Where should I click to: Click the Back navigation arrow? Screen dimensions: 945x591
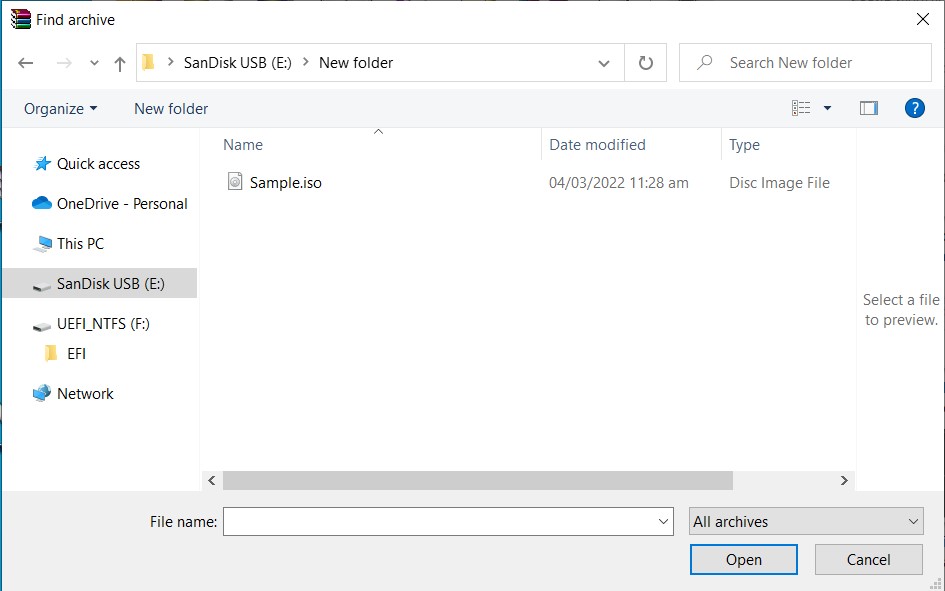[x=26, y=63]
